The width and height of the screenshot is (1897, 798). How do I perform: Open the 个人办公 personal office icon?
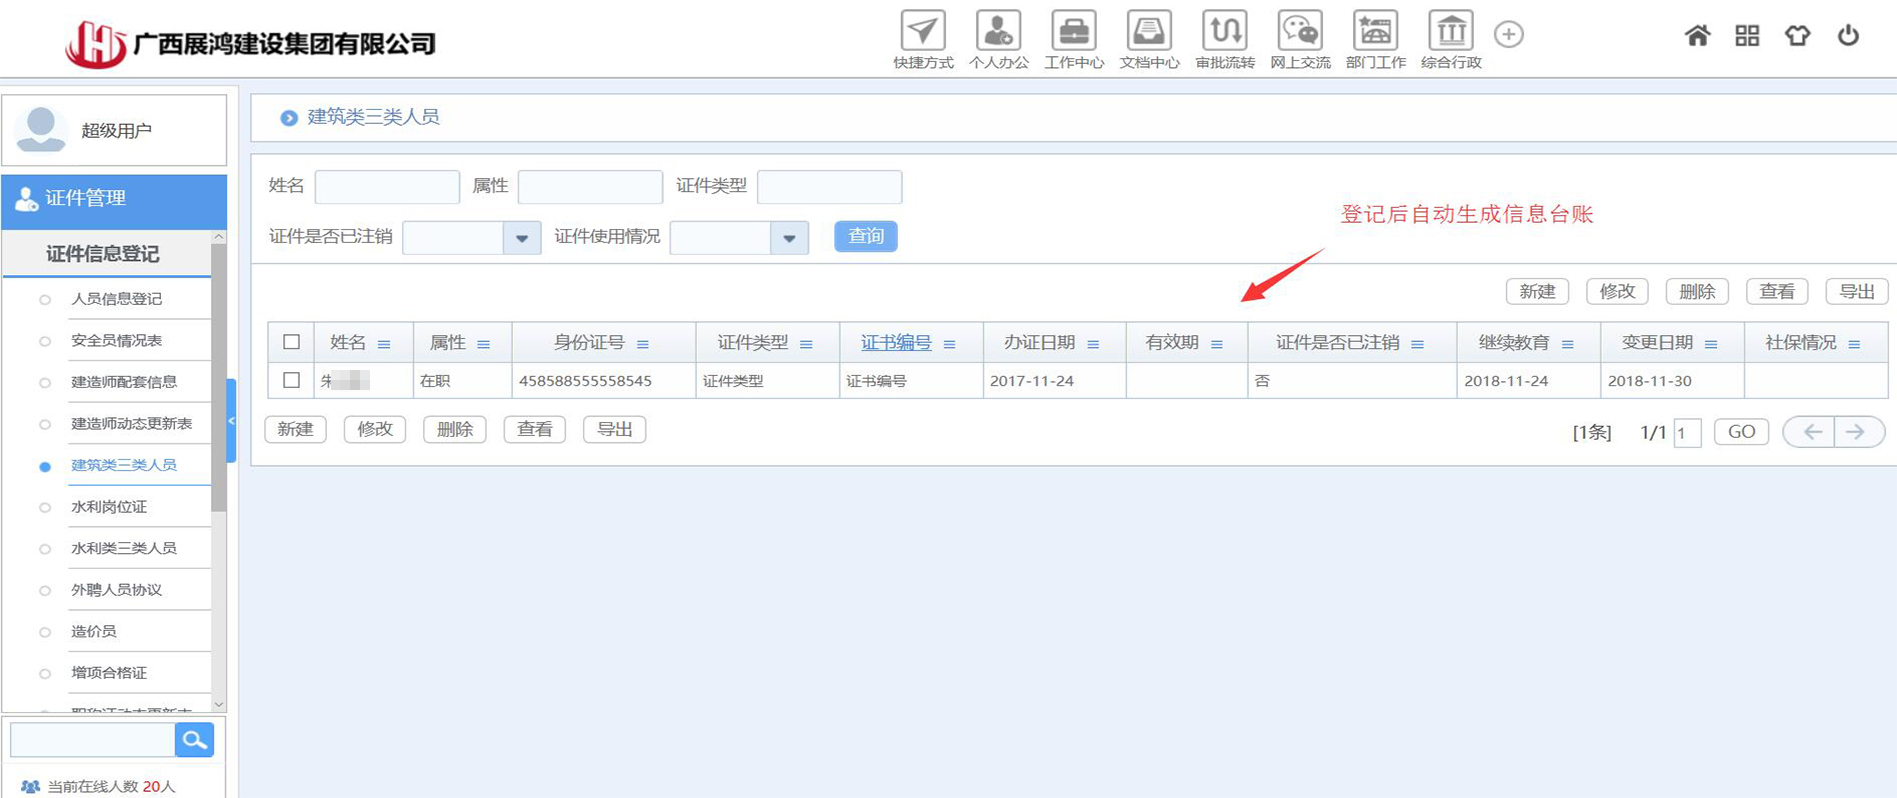(998, 32)
